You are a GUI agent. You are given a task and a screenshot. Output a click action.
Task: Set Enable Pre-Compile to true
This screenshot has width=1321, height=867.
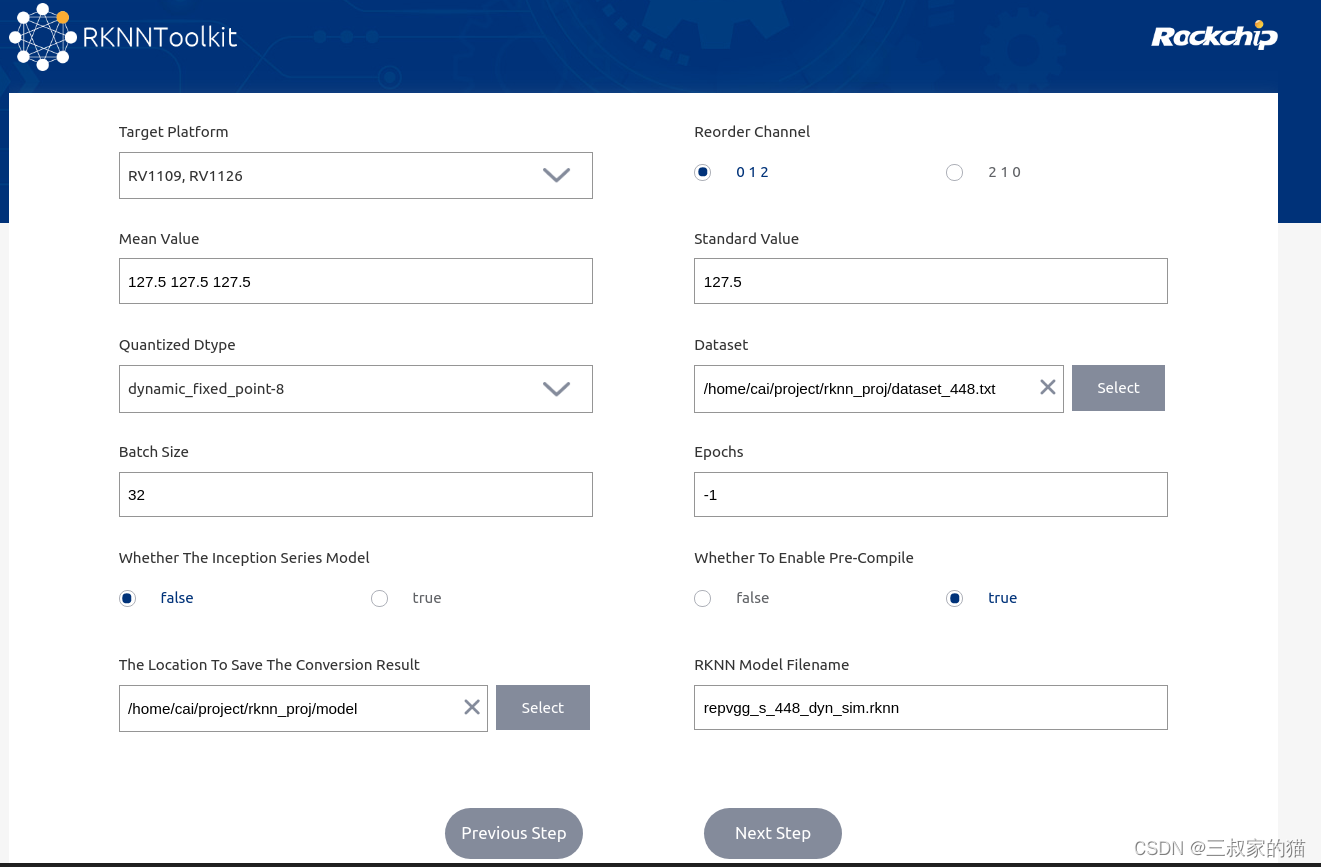[x=954, y=598]
